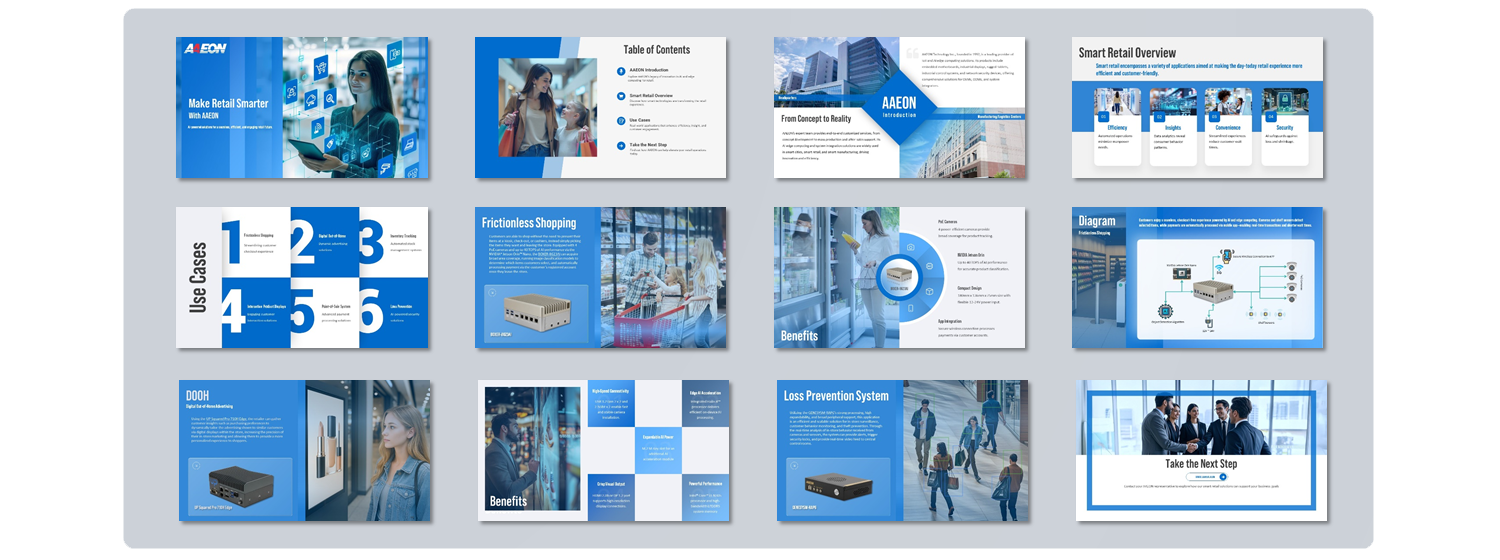Open the Frictionless Shopping slide
The height and width of the screenshot is (560, 1500).
[600, 278]
